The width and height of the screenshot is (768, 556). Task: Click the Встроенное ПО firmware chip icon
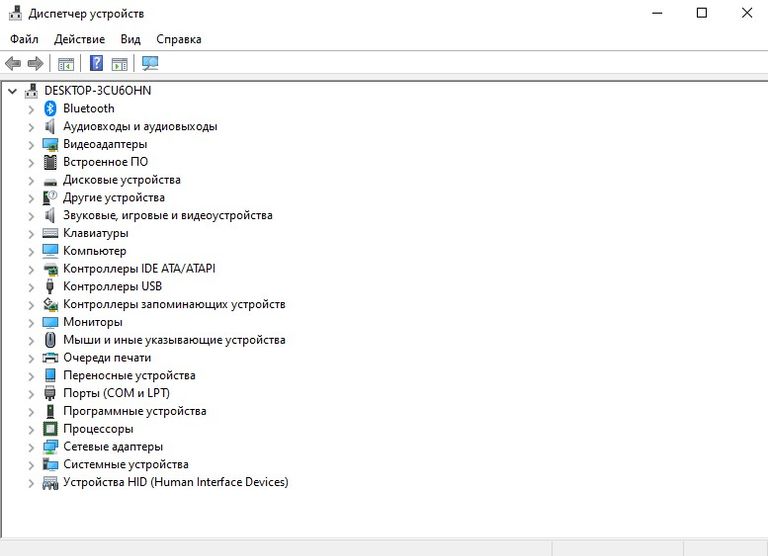click(50, 162)
